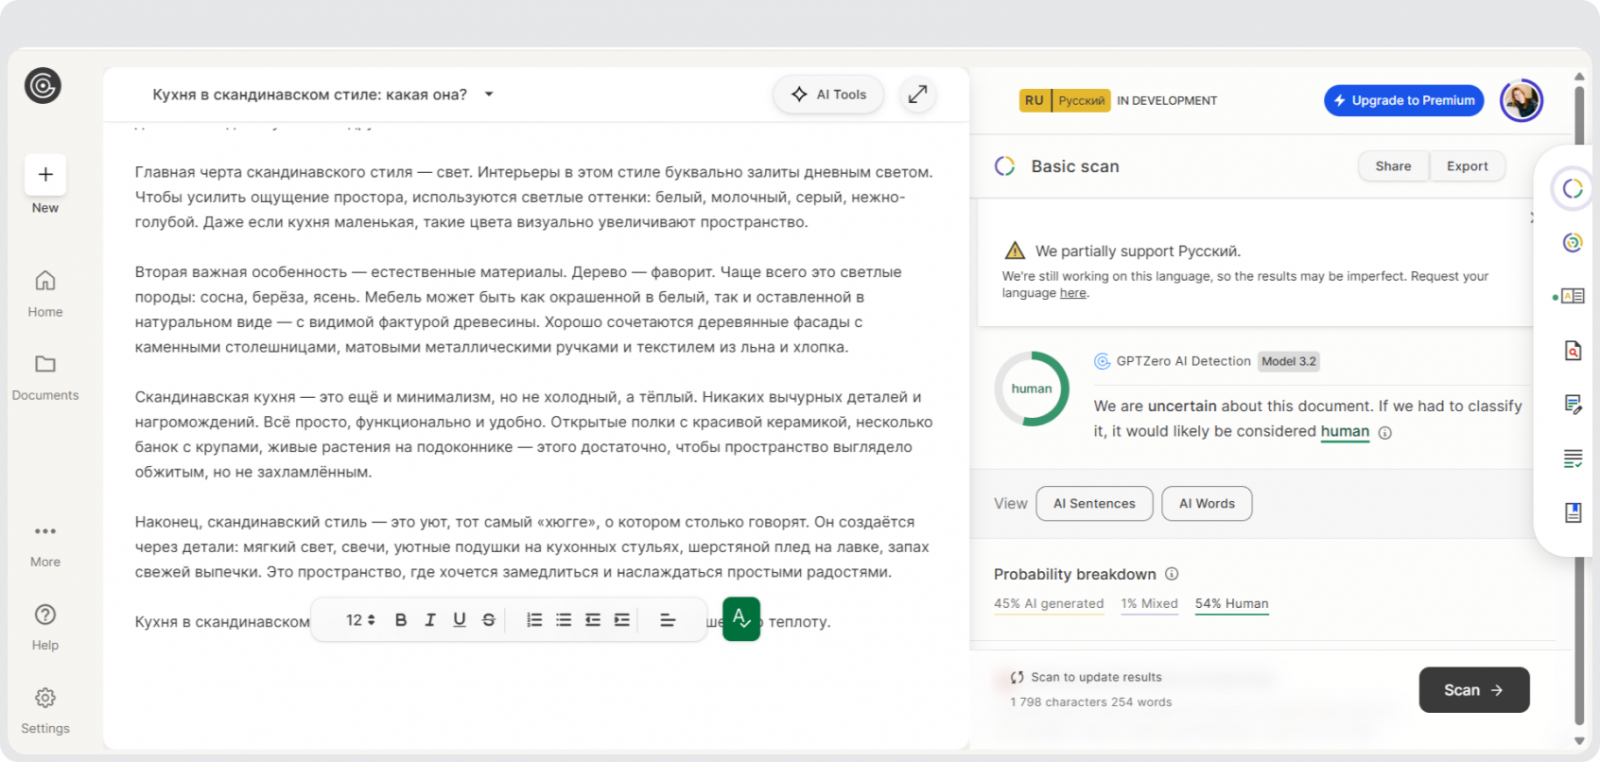Open Settings from the sidebar
Image resolution: width=1600 pixels, height=762 pixels.
[x=45, y=711]
